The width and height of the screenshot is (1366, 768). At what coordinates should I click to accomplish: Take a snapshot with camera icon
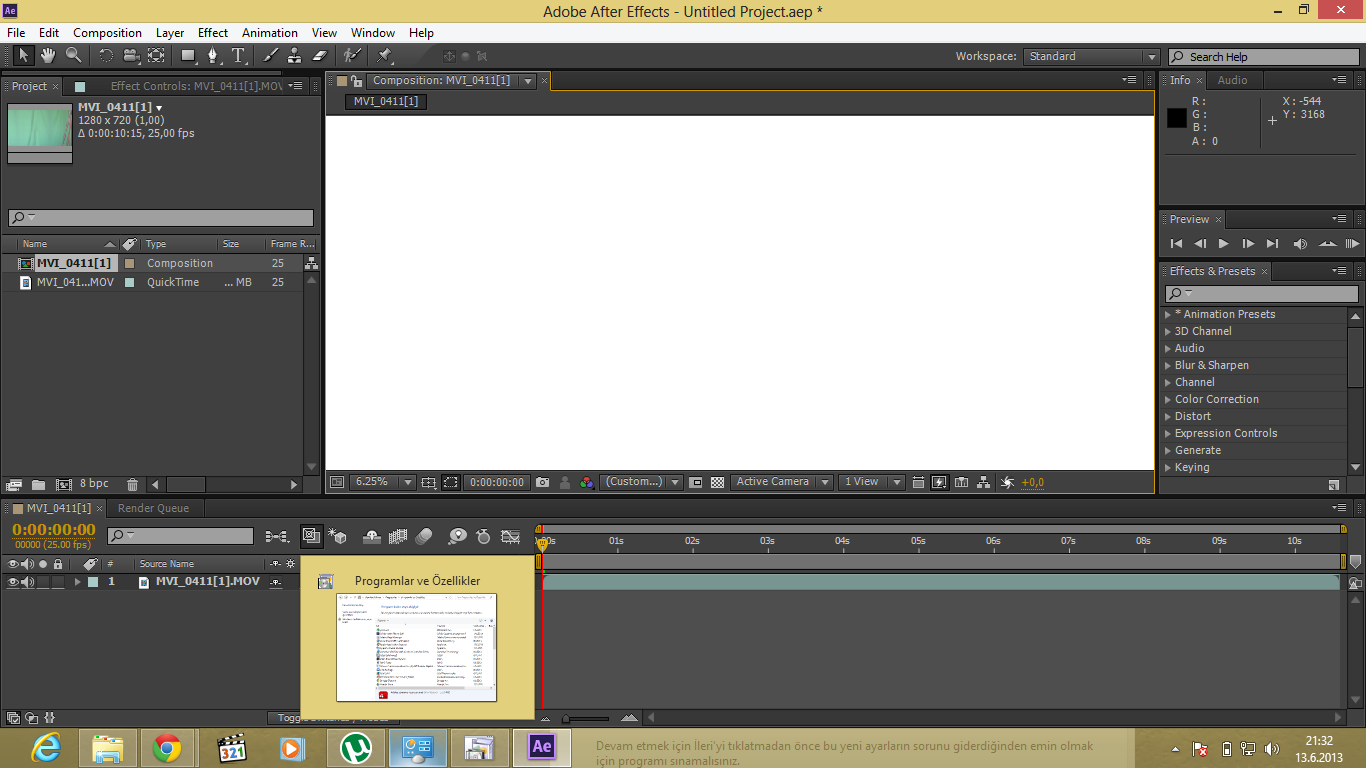[x=542, y=482]
